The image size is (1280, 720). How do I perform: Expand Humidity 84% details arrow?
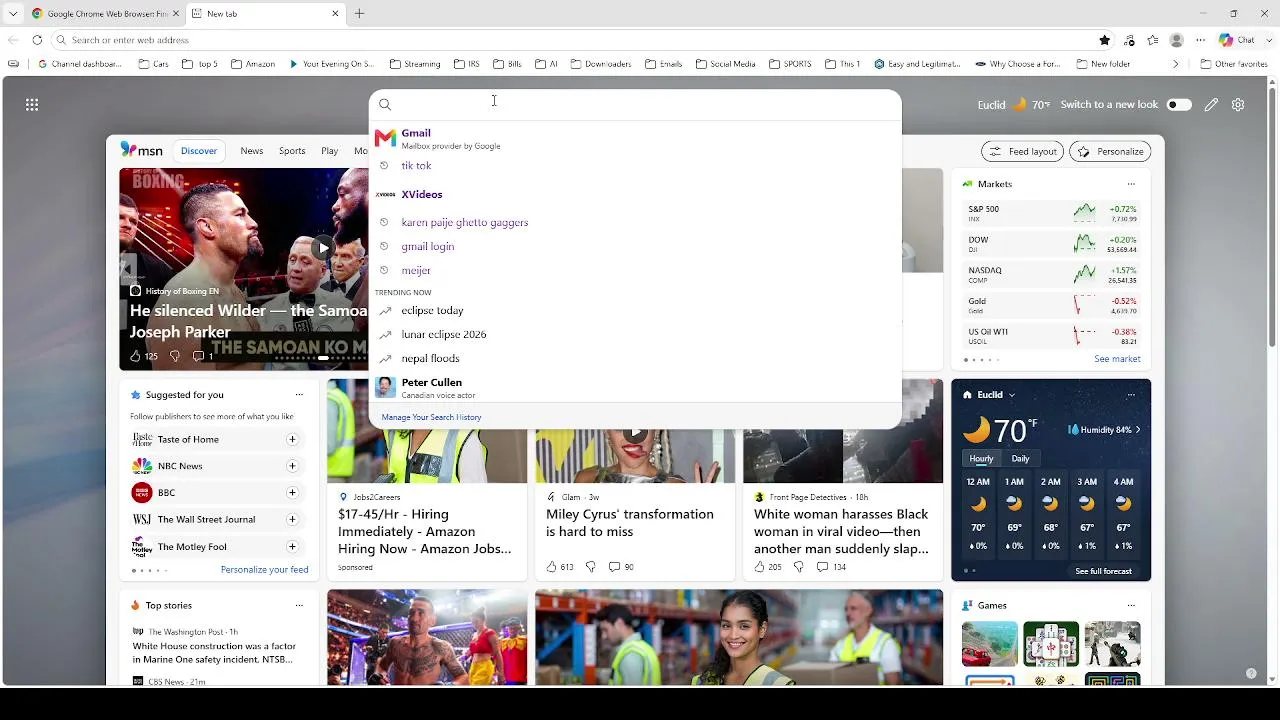(1137, 430)
